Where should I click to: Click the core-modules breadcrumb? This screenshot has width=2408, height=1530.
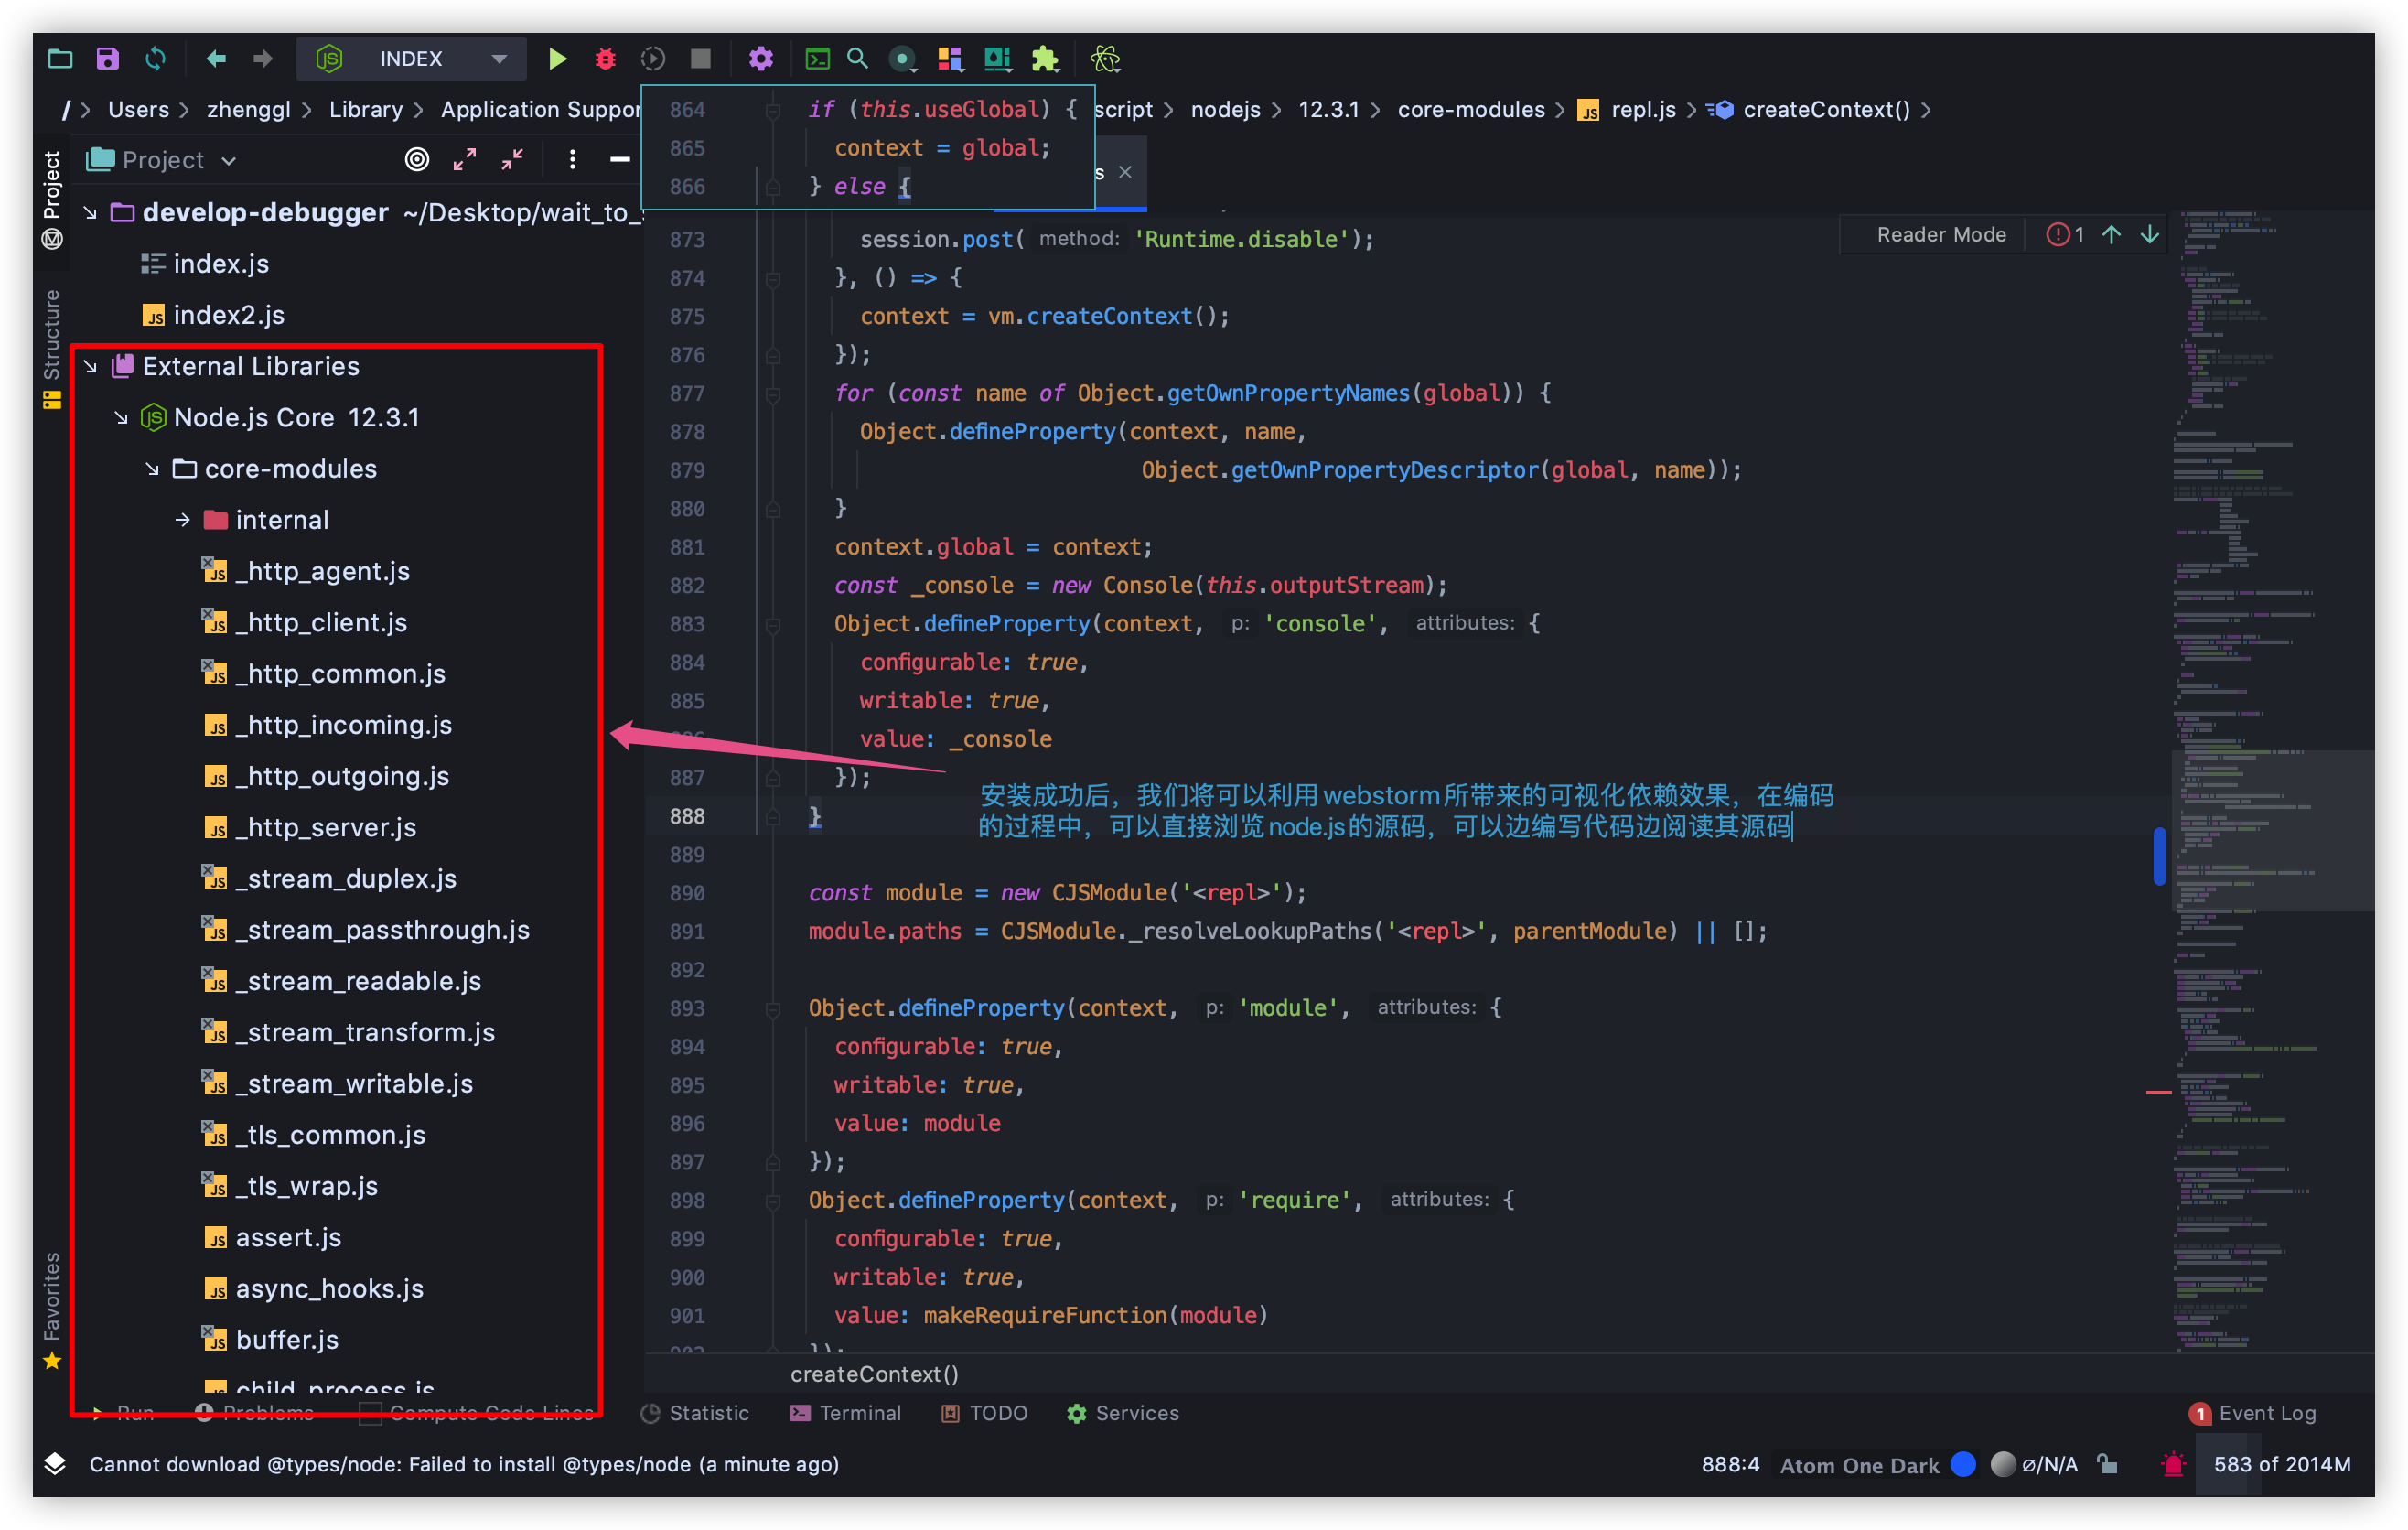1471,110
